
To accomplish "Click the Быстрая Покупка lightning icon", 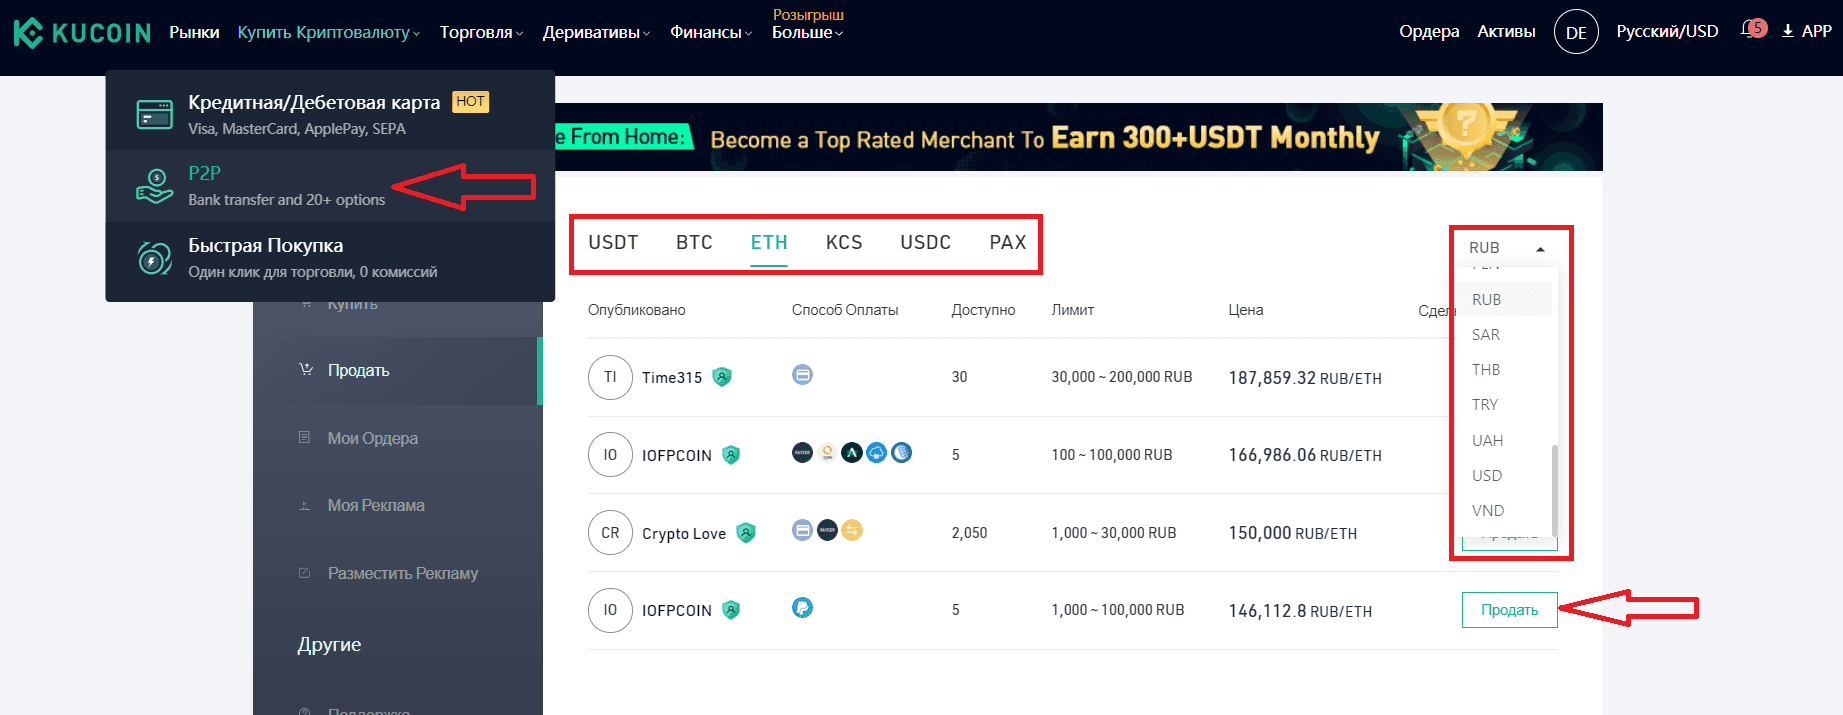I will pos(155,258).
